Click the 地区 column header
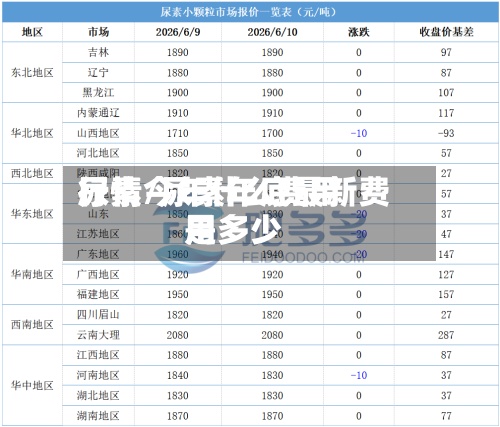 coord(32,32)
